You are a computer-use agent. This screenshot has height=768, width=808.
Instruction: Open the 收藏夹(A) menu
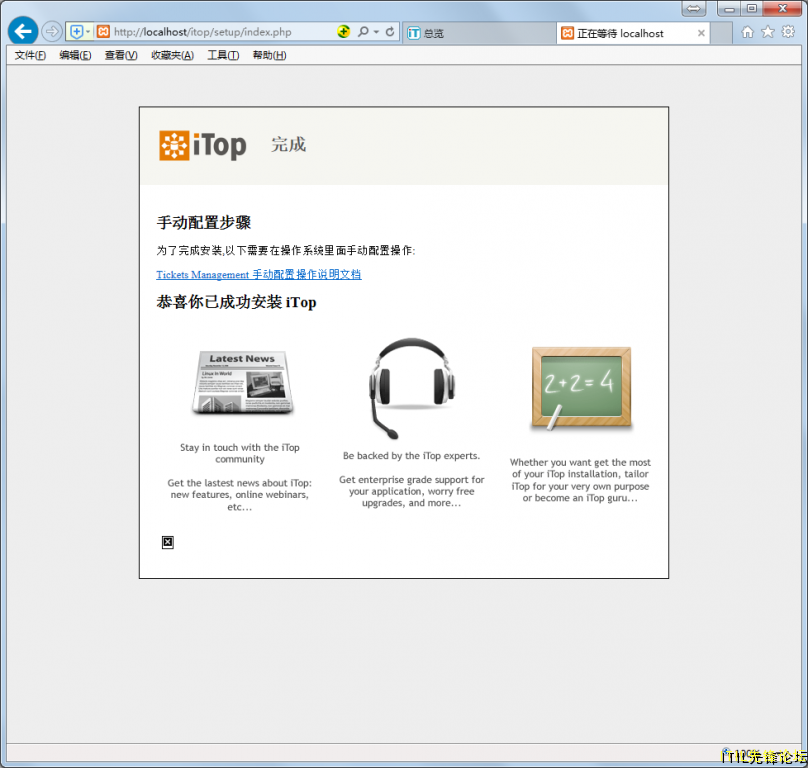point(172,55)
